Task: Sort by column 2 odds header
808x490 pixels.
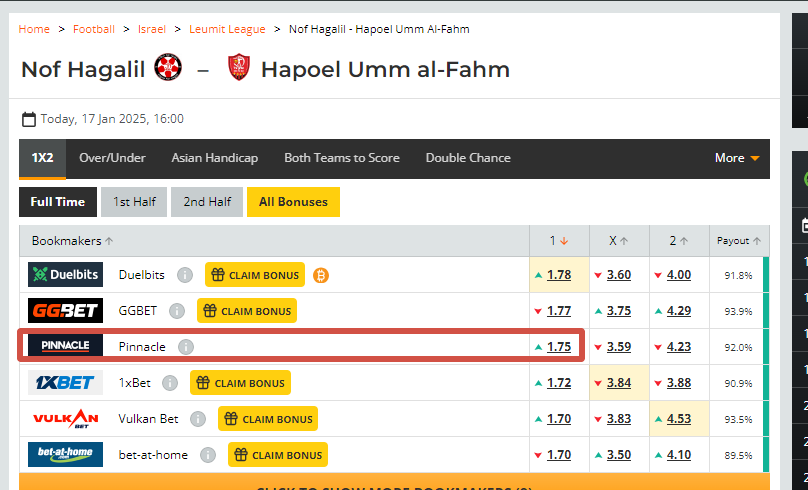Action: tap(679, 241)
